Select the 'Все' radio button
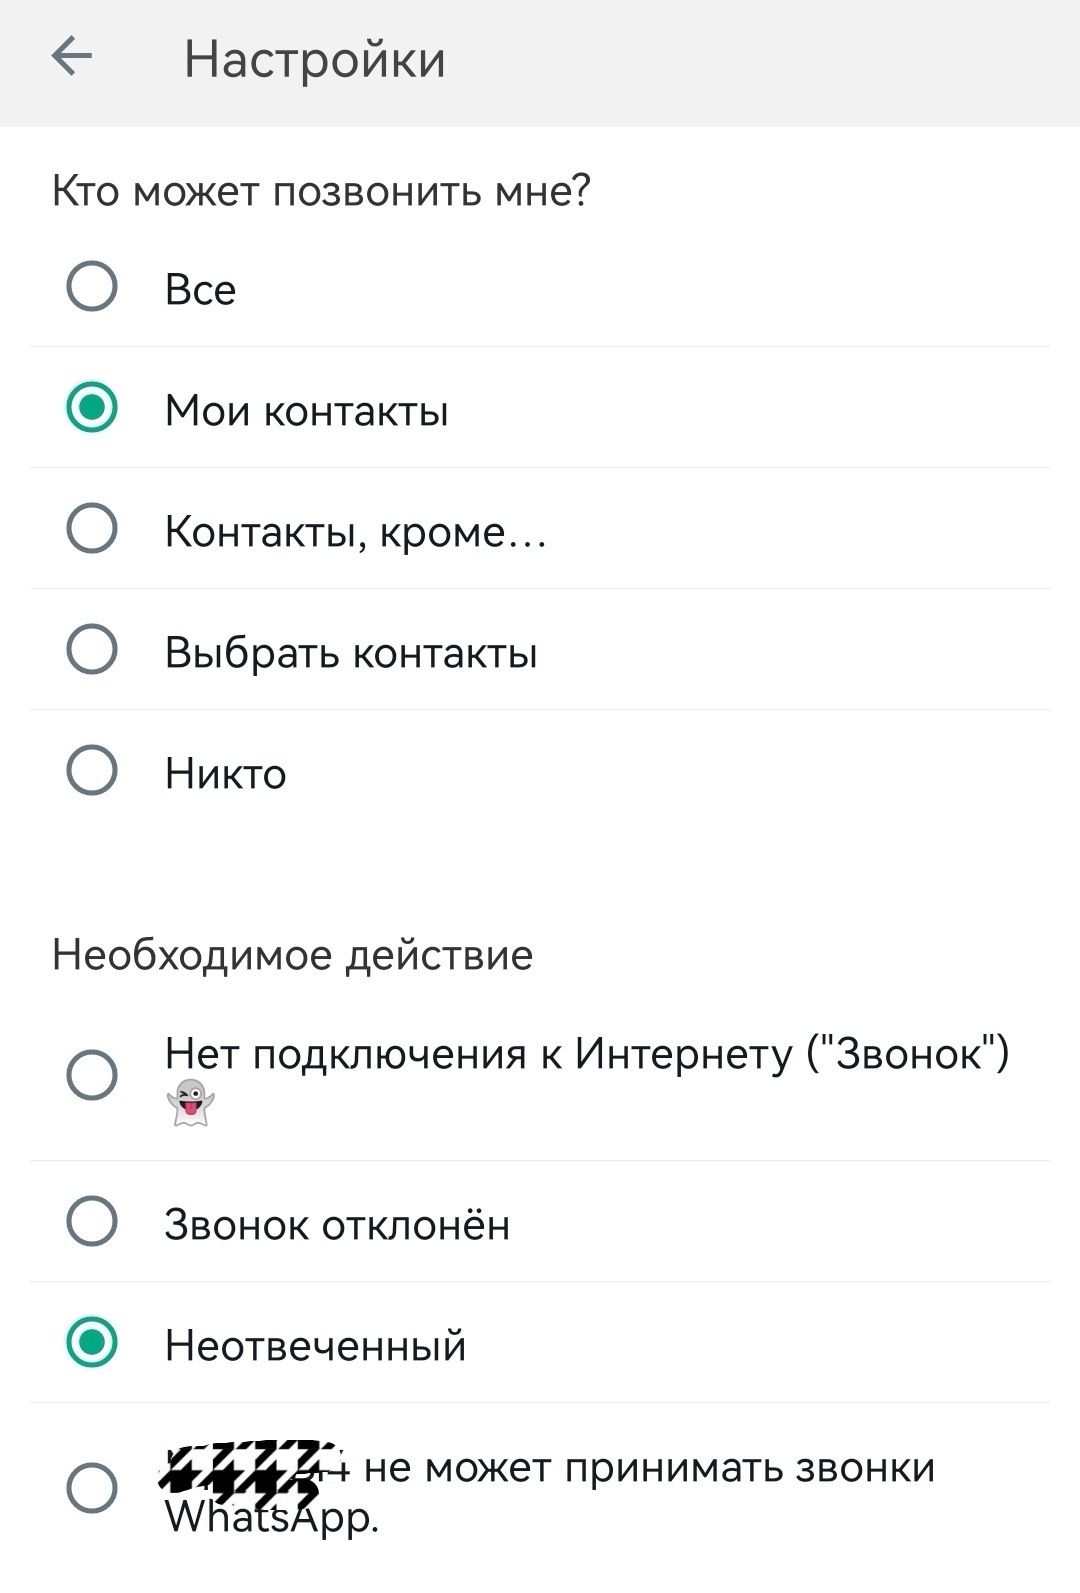The height and width of the screenshot is (1593, 1080). 92,286
